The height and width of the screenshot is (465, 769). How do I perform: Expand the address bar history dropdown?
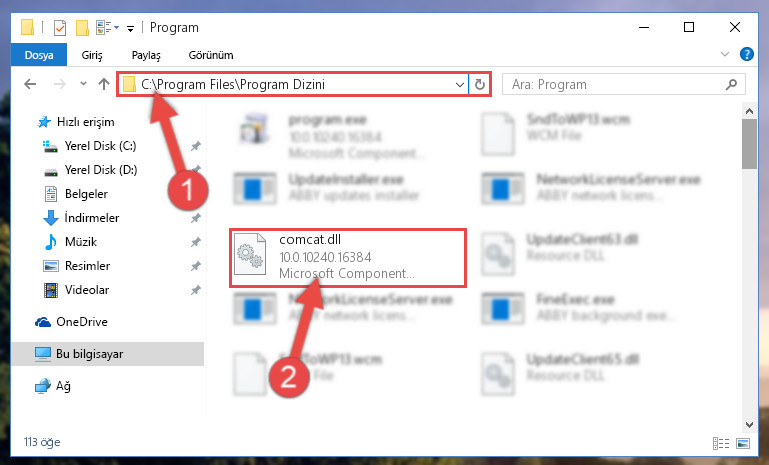click(x=460, y=84)
